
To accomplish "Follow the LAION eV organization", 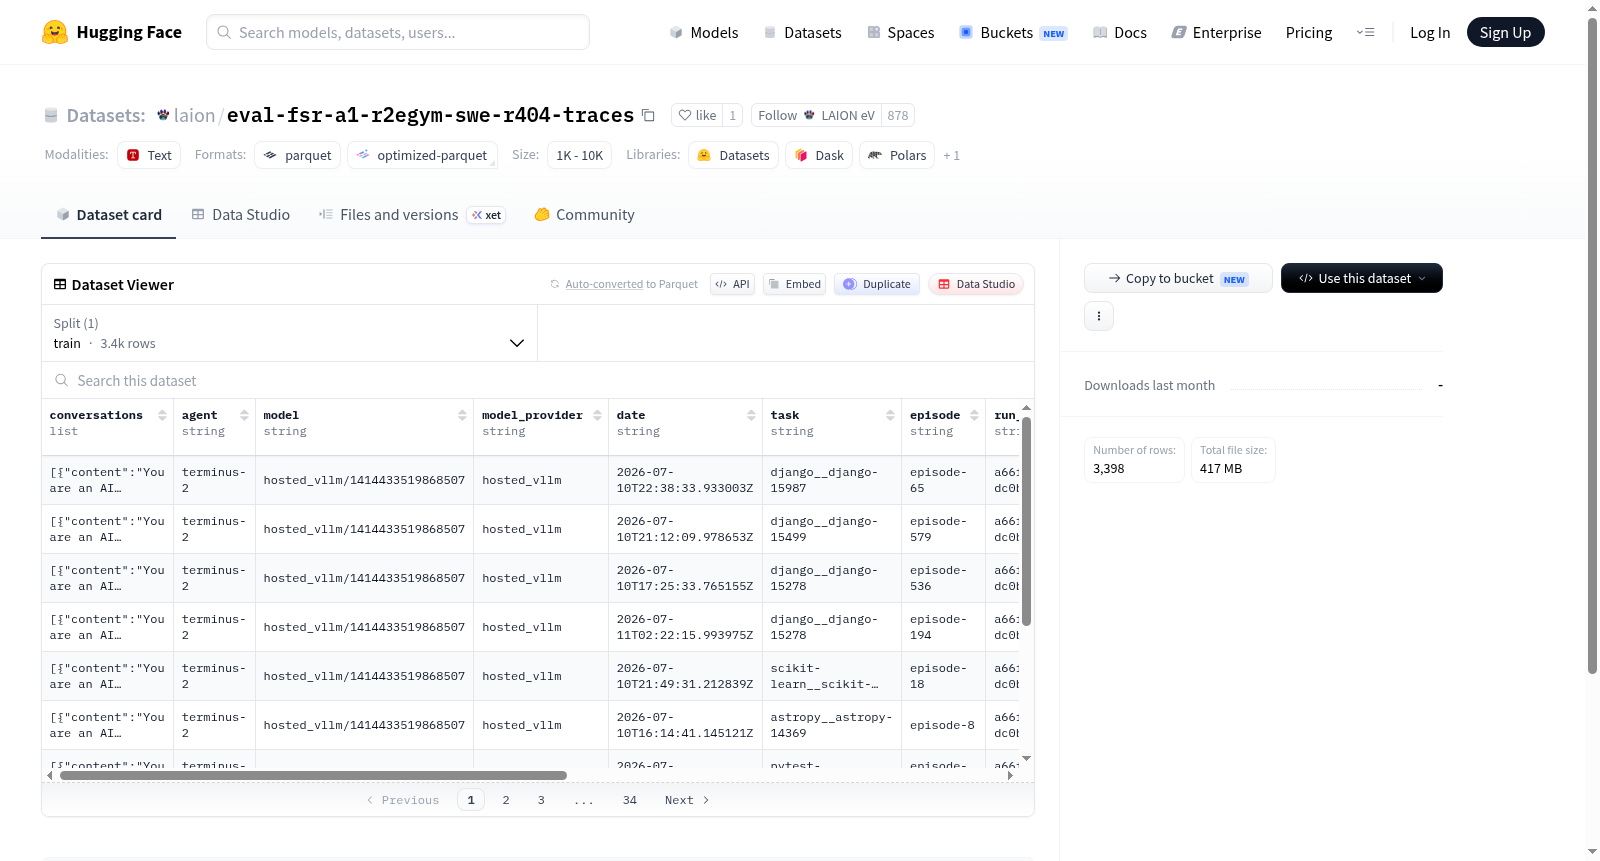I will [x=816, y=115].
